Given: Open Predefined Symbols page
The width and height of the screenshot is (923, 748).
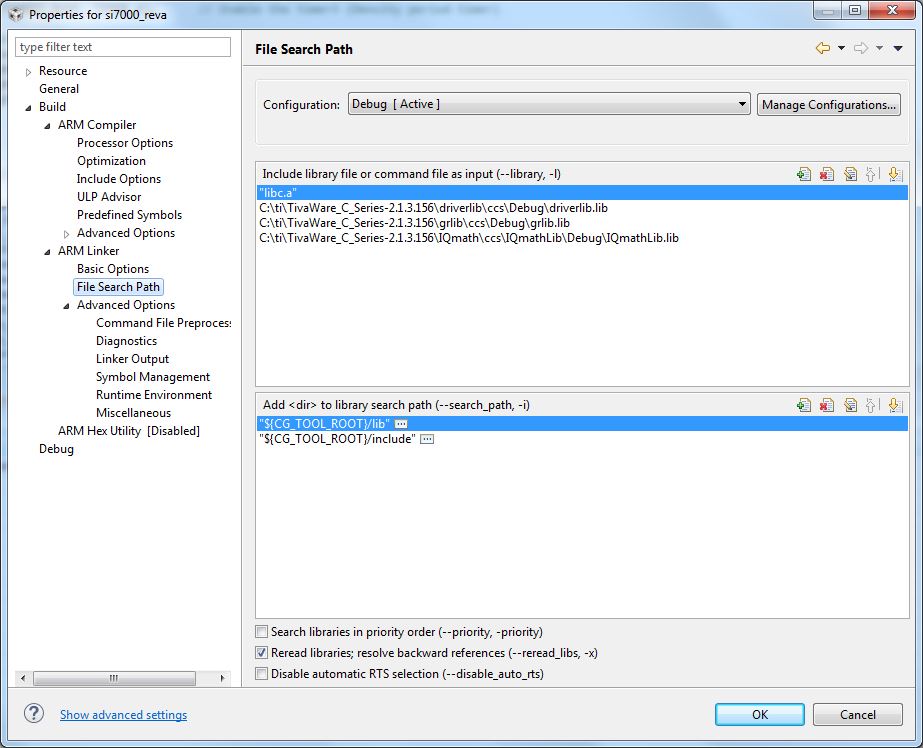Looking at the screenshot, I should pyautogui.click(x=130, y=215).
